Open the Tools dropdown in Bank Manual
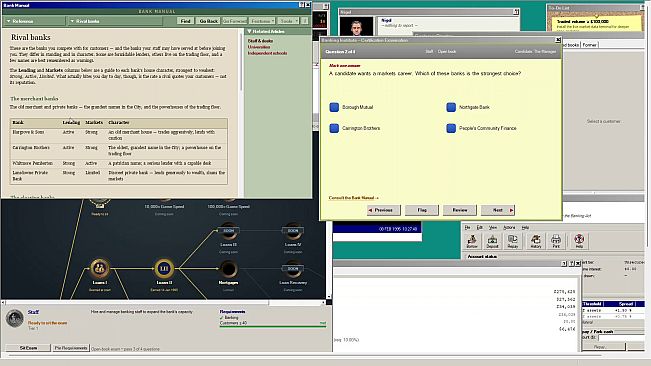Viewport: 651px width, 366px height. [x=288, y=21]
